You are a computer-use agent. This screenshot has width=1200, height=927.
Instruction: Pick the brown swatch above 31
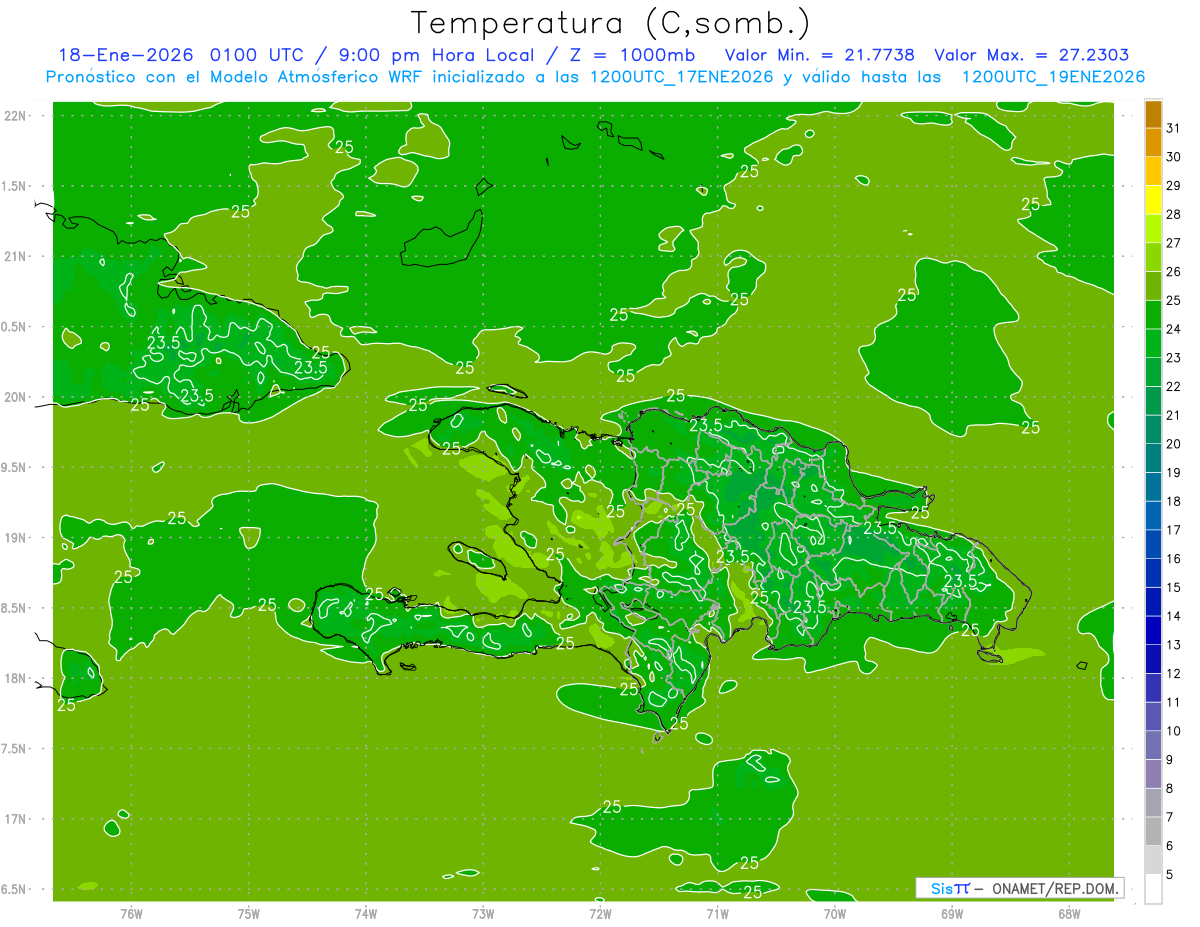[x=1153, y=114]
